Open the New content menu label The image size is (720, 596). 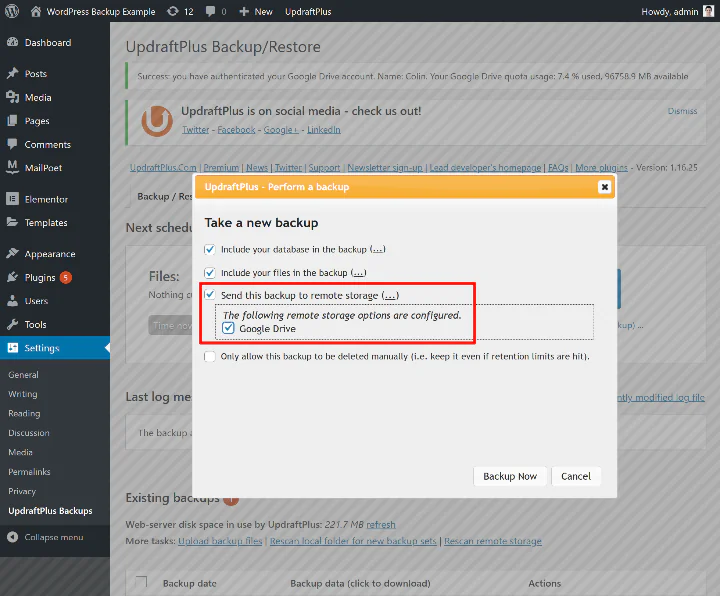pyautogui.click(x=264, y=11)
